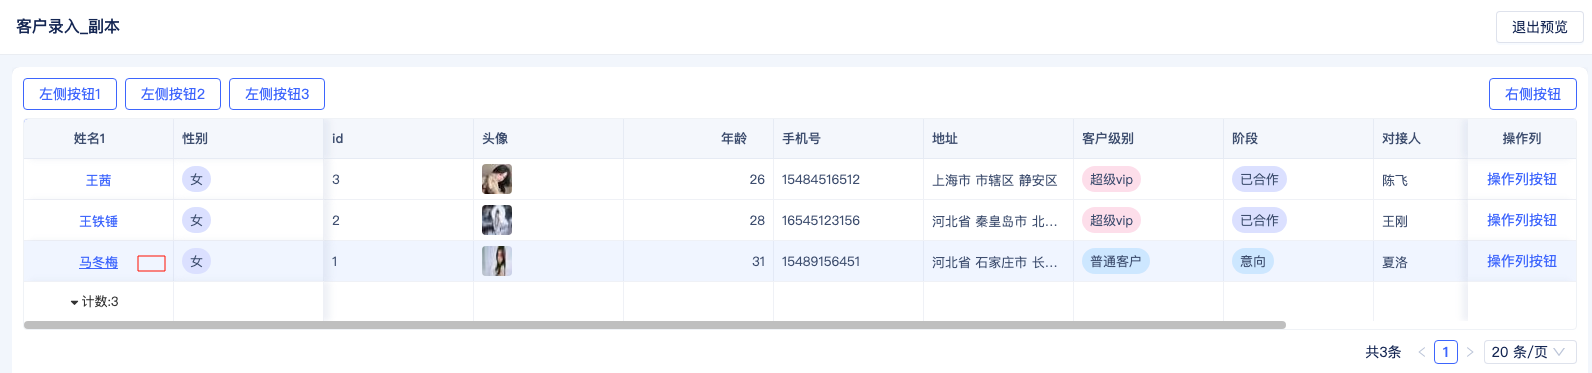Click the 年龄 column header
The image size is (1592, 373).
(x=734, y=139)
